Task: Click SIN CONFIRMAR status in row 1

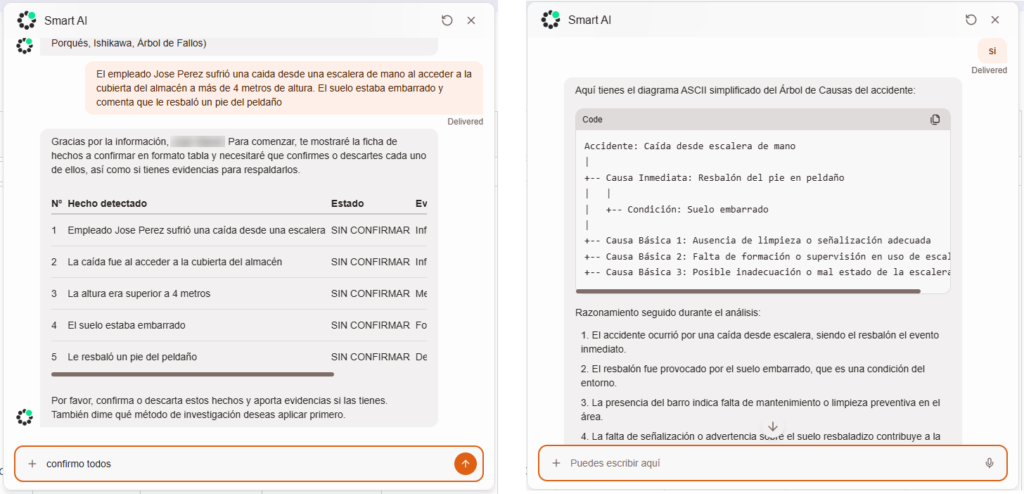Action: tap(370, 230)
